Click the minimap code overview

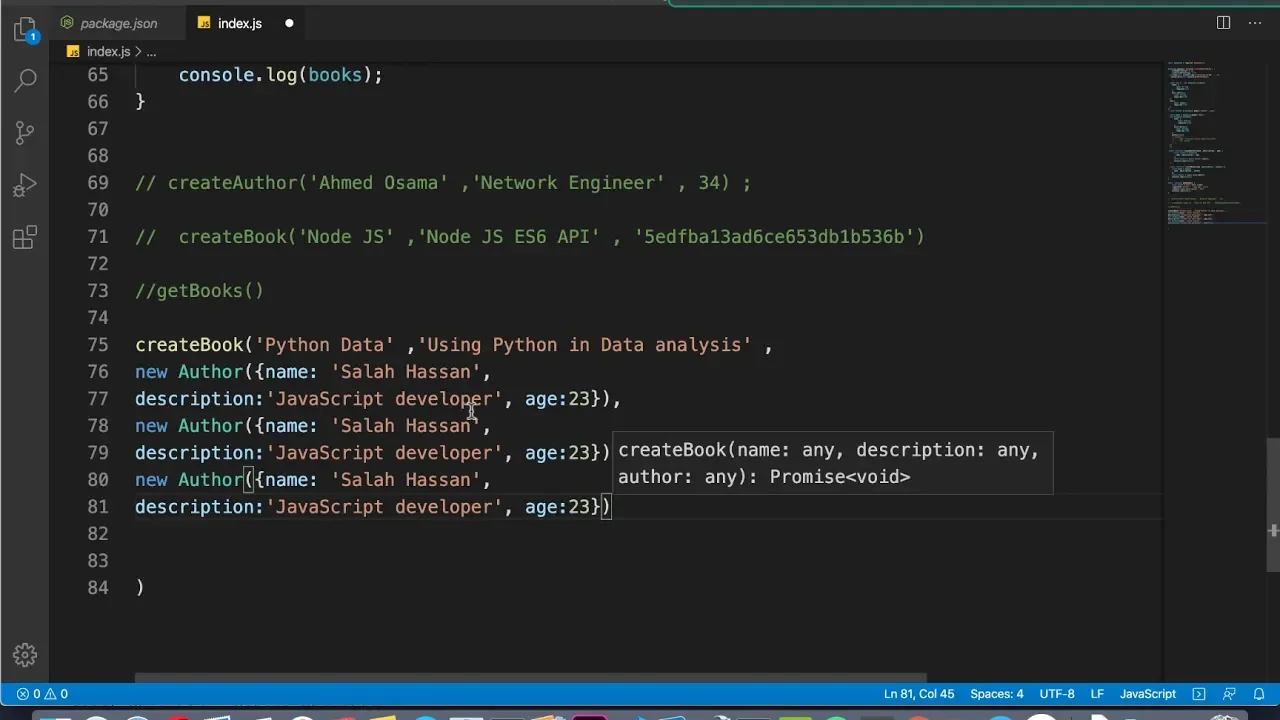click(1205, 140)
